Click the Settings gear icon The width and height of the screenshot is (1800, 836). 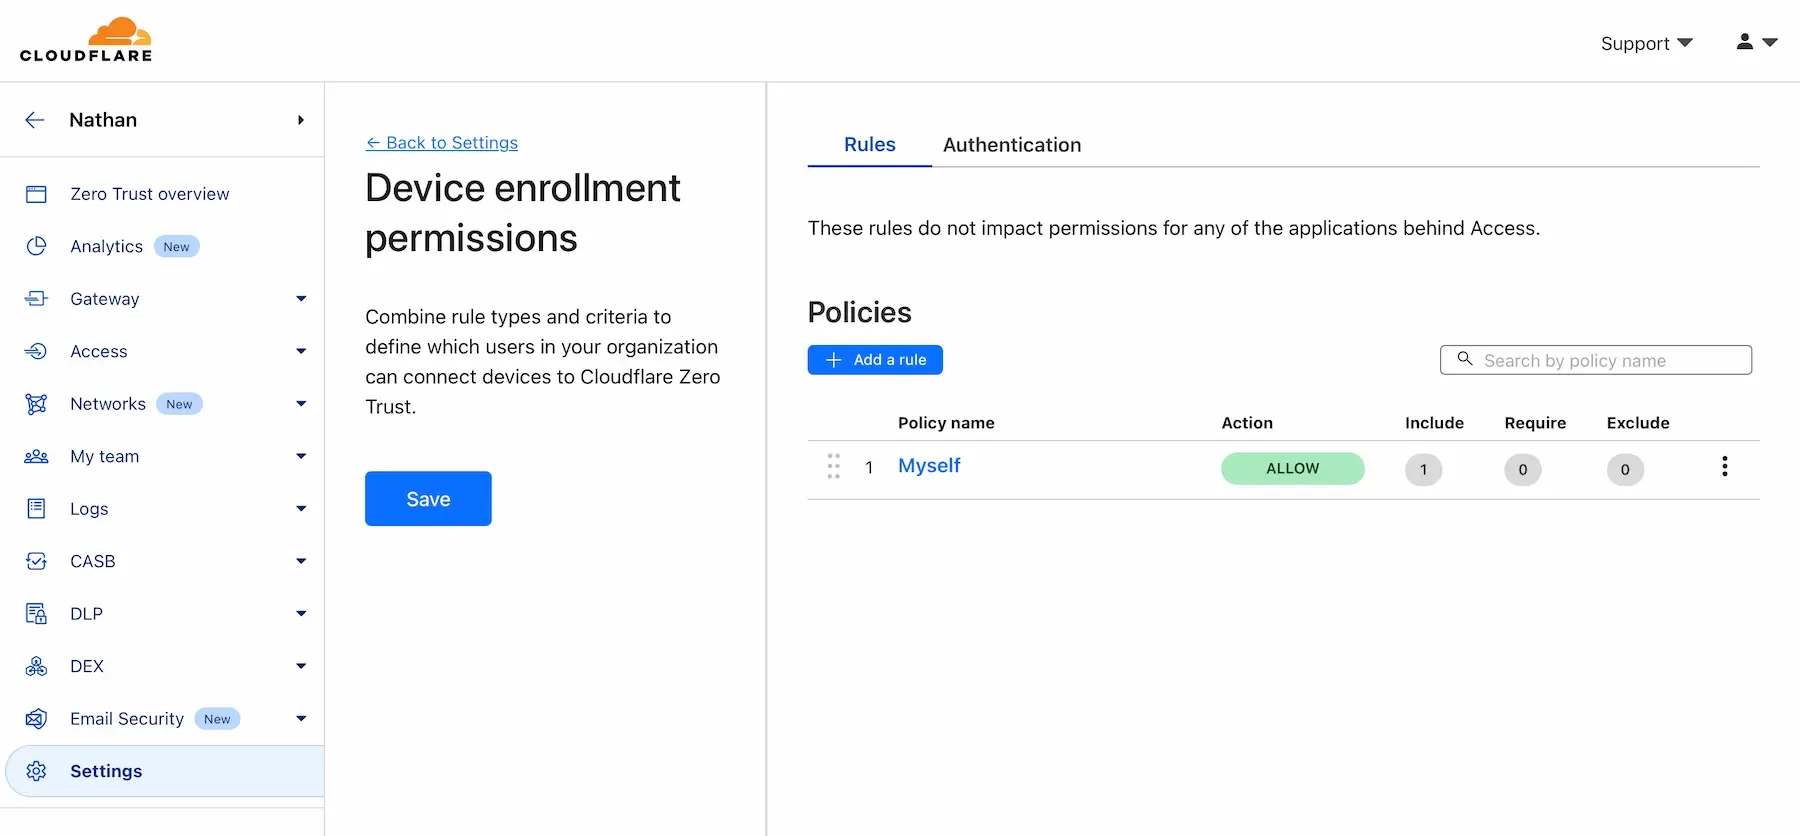coord(36,771)
